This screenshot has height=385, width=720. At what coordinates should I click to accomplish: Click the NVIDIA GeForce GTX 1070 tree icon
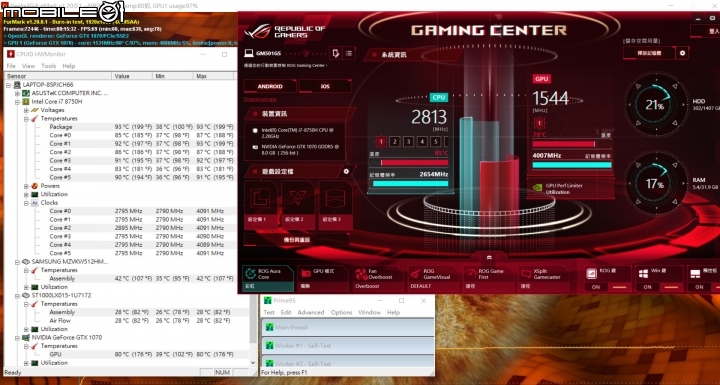click(26, 337)
